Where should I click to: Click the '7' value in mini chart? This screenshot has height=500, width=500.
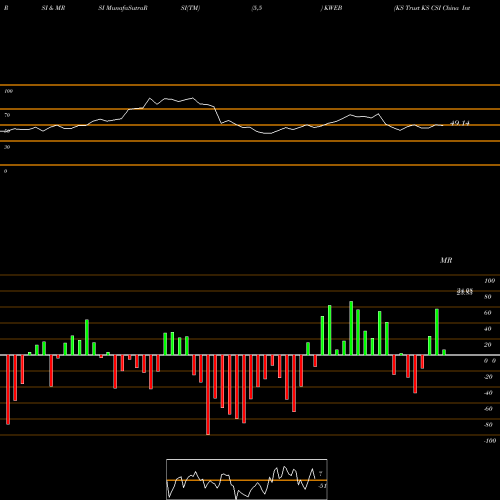point(321,474)
